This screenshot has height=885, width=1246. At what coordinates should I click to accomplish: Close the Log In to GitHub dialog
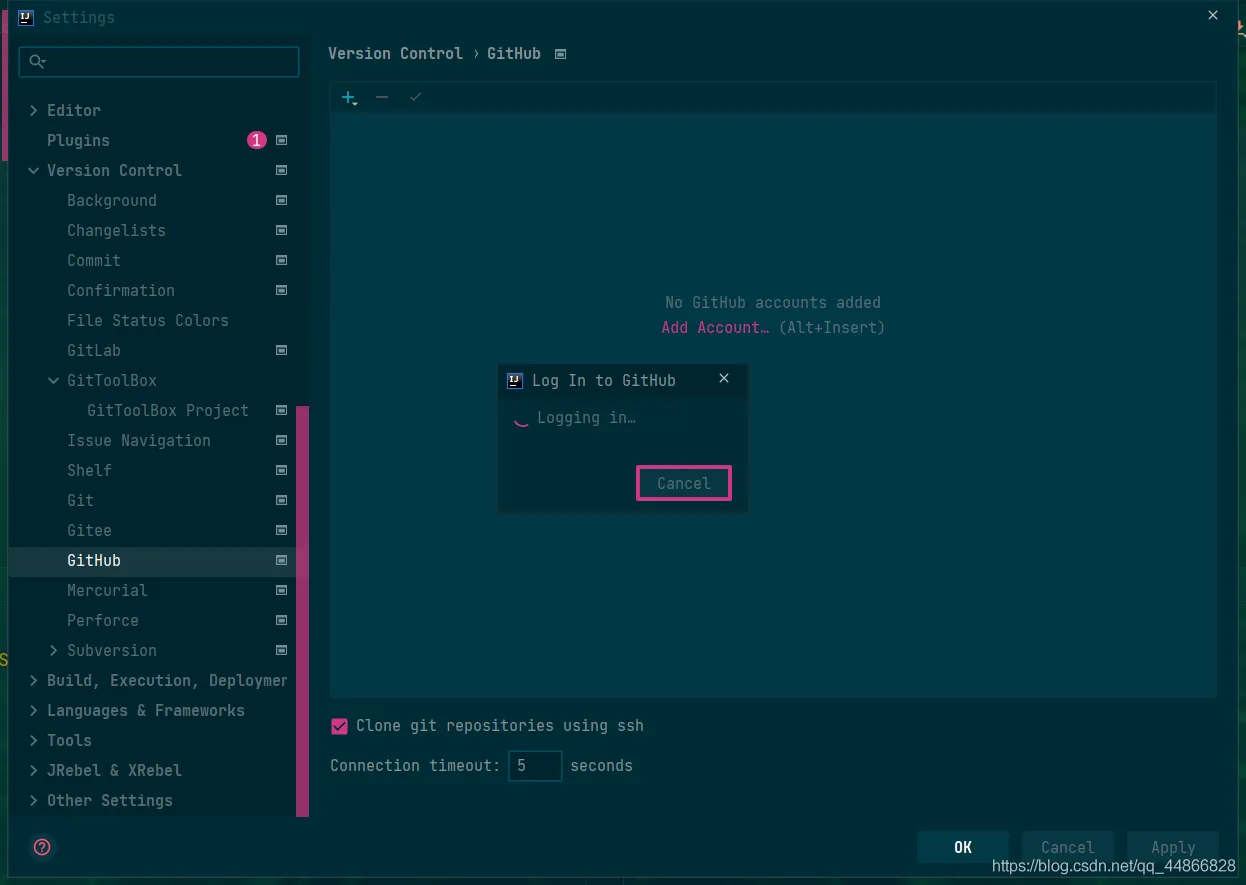click(x=724, y=378)
